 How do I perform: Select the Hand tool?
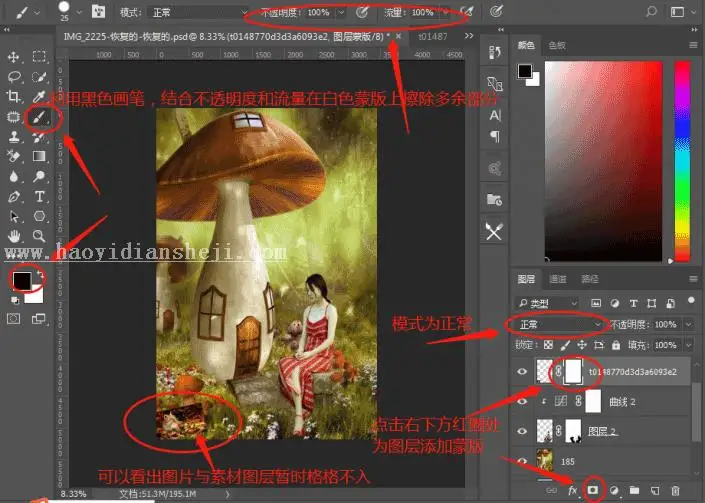pyautogui.click(x=14, y=236)
